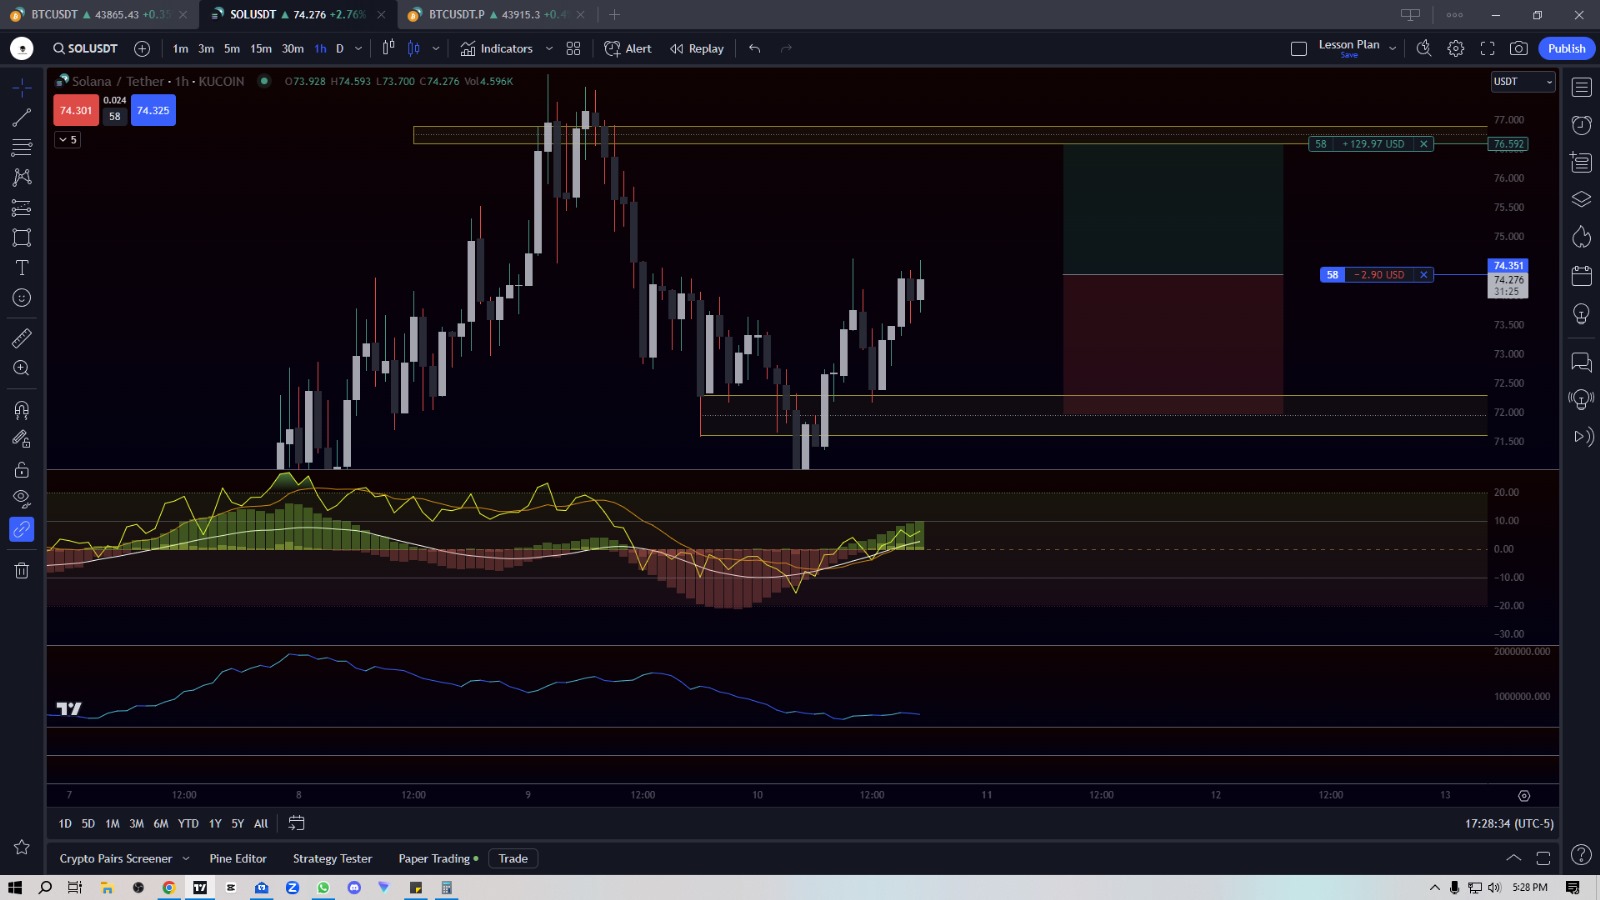
Task: Take a chart snapshot with camera icon
Action: (1518, 48)
